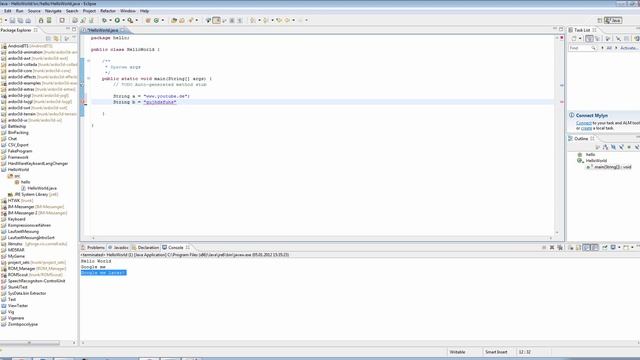Click the Open Task toolbar icon
Screen dimensions: 640x360
pos(182,20)
